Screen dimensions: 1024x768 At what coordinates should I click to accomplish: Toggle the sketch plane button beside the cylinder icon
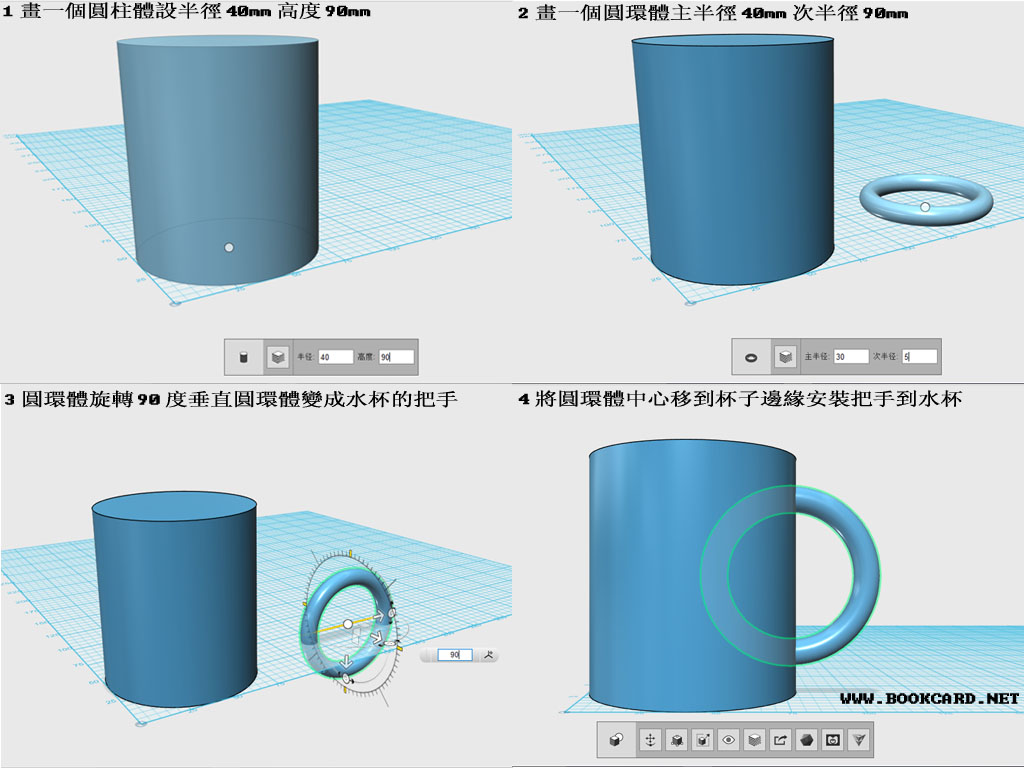[278, 357]
